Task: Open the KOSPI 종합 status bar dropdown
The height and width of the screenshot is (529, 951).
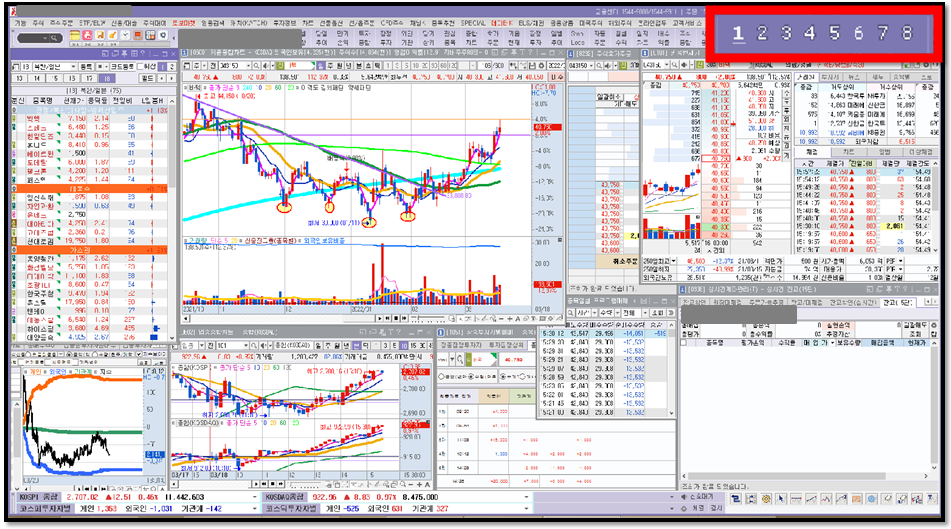Action: pyautogui.click(x=255, y=497)
